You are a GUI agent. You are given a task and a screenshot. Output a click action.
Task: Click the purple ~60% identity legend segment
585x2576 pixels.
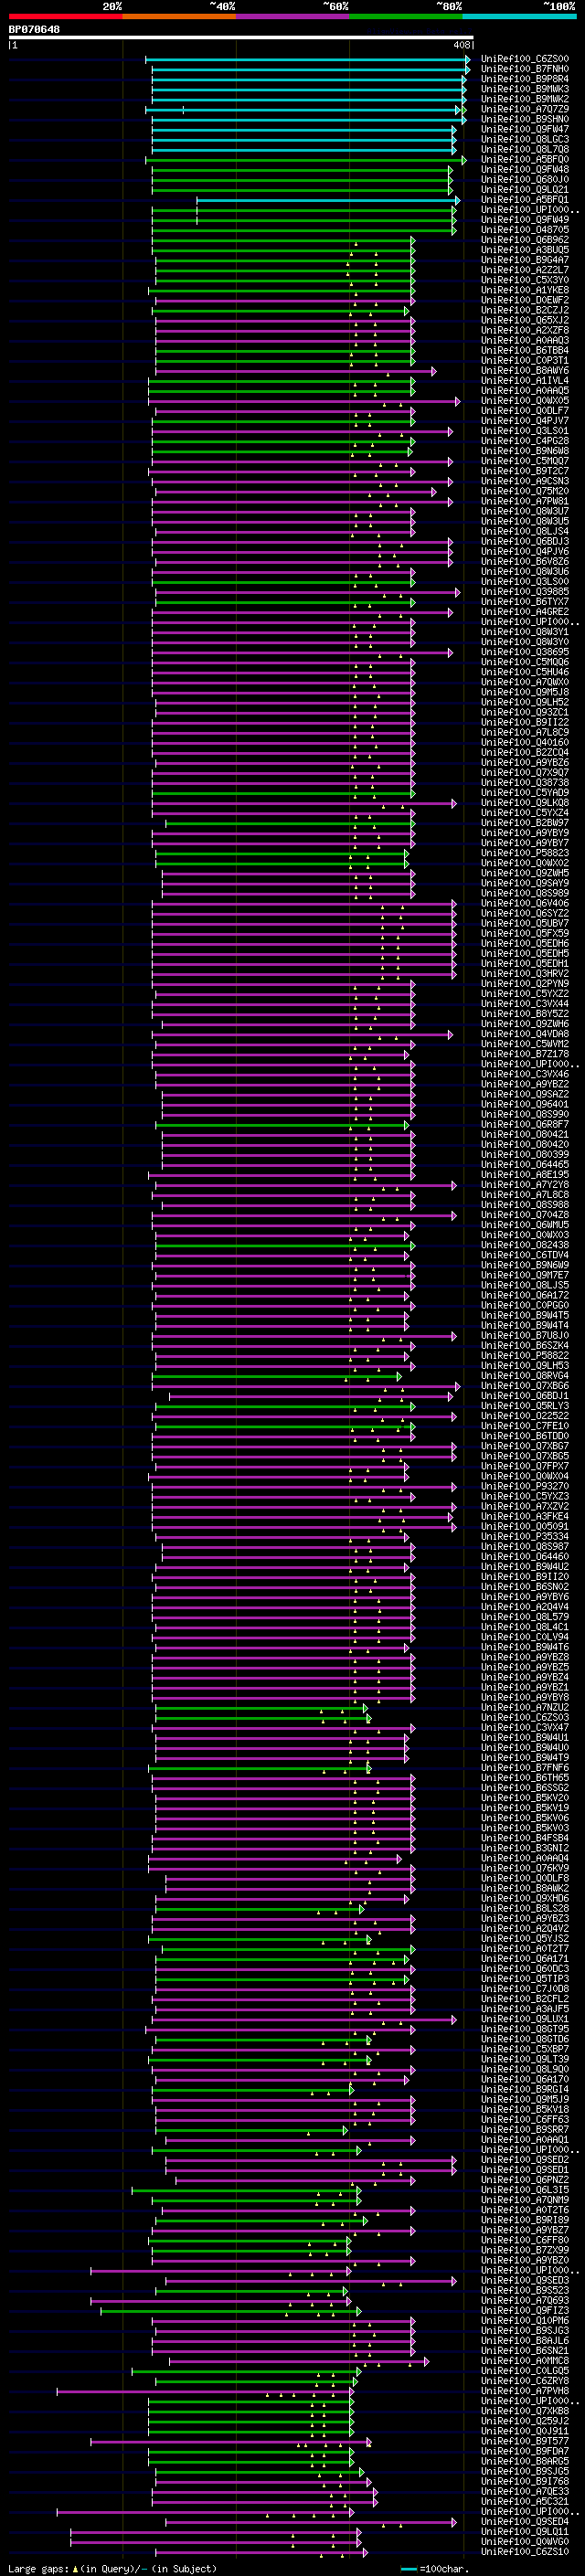293,16
